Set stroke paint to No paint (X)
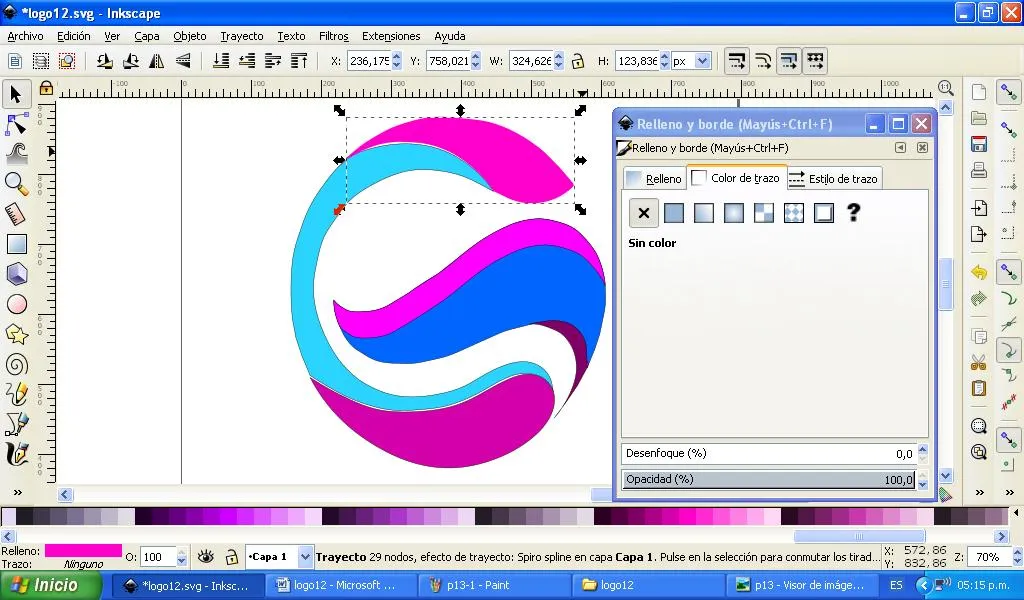Screen dimensions: 1024x600 [643, 213]
